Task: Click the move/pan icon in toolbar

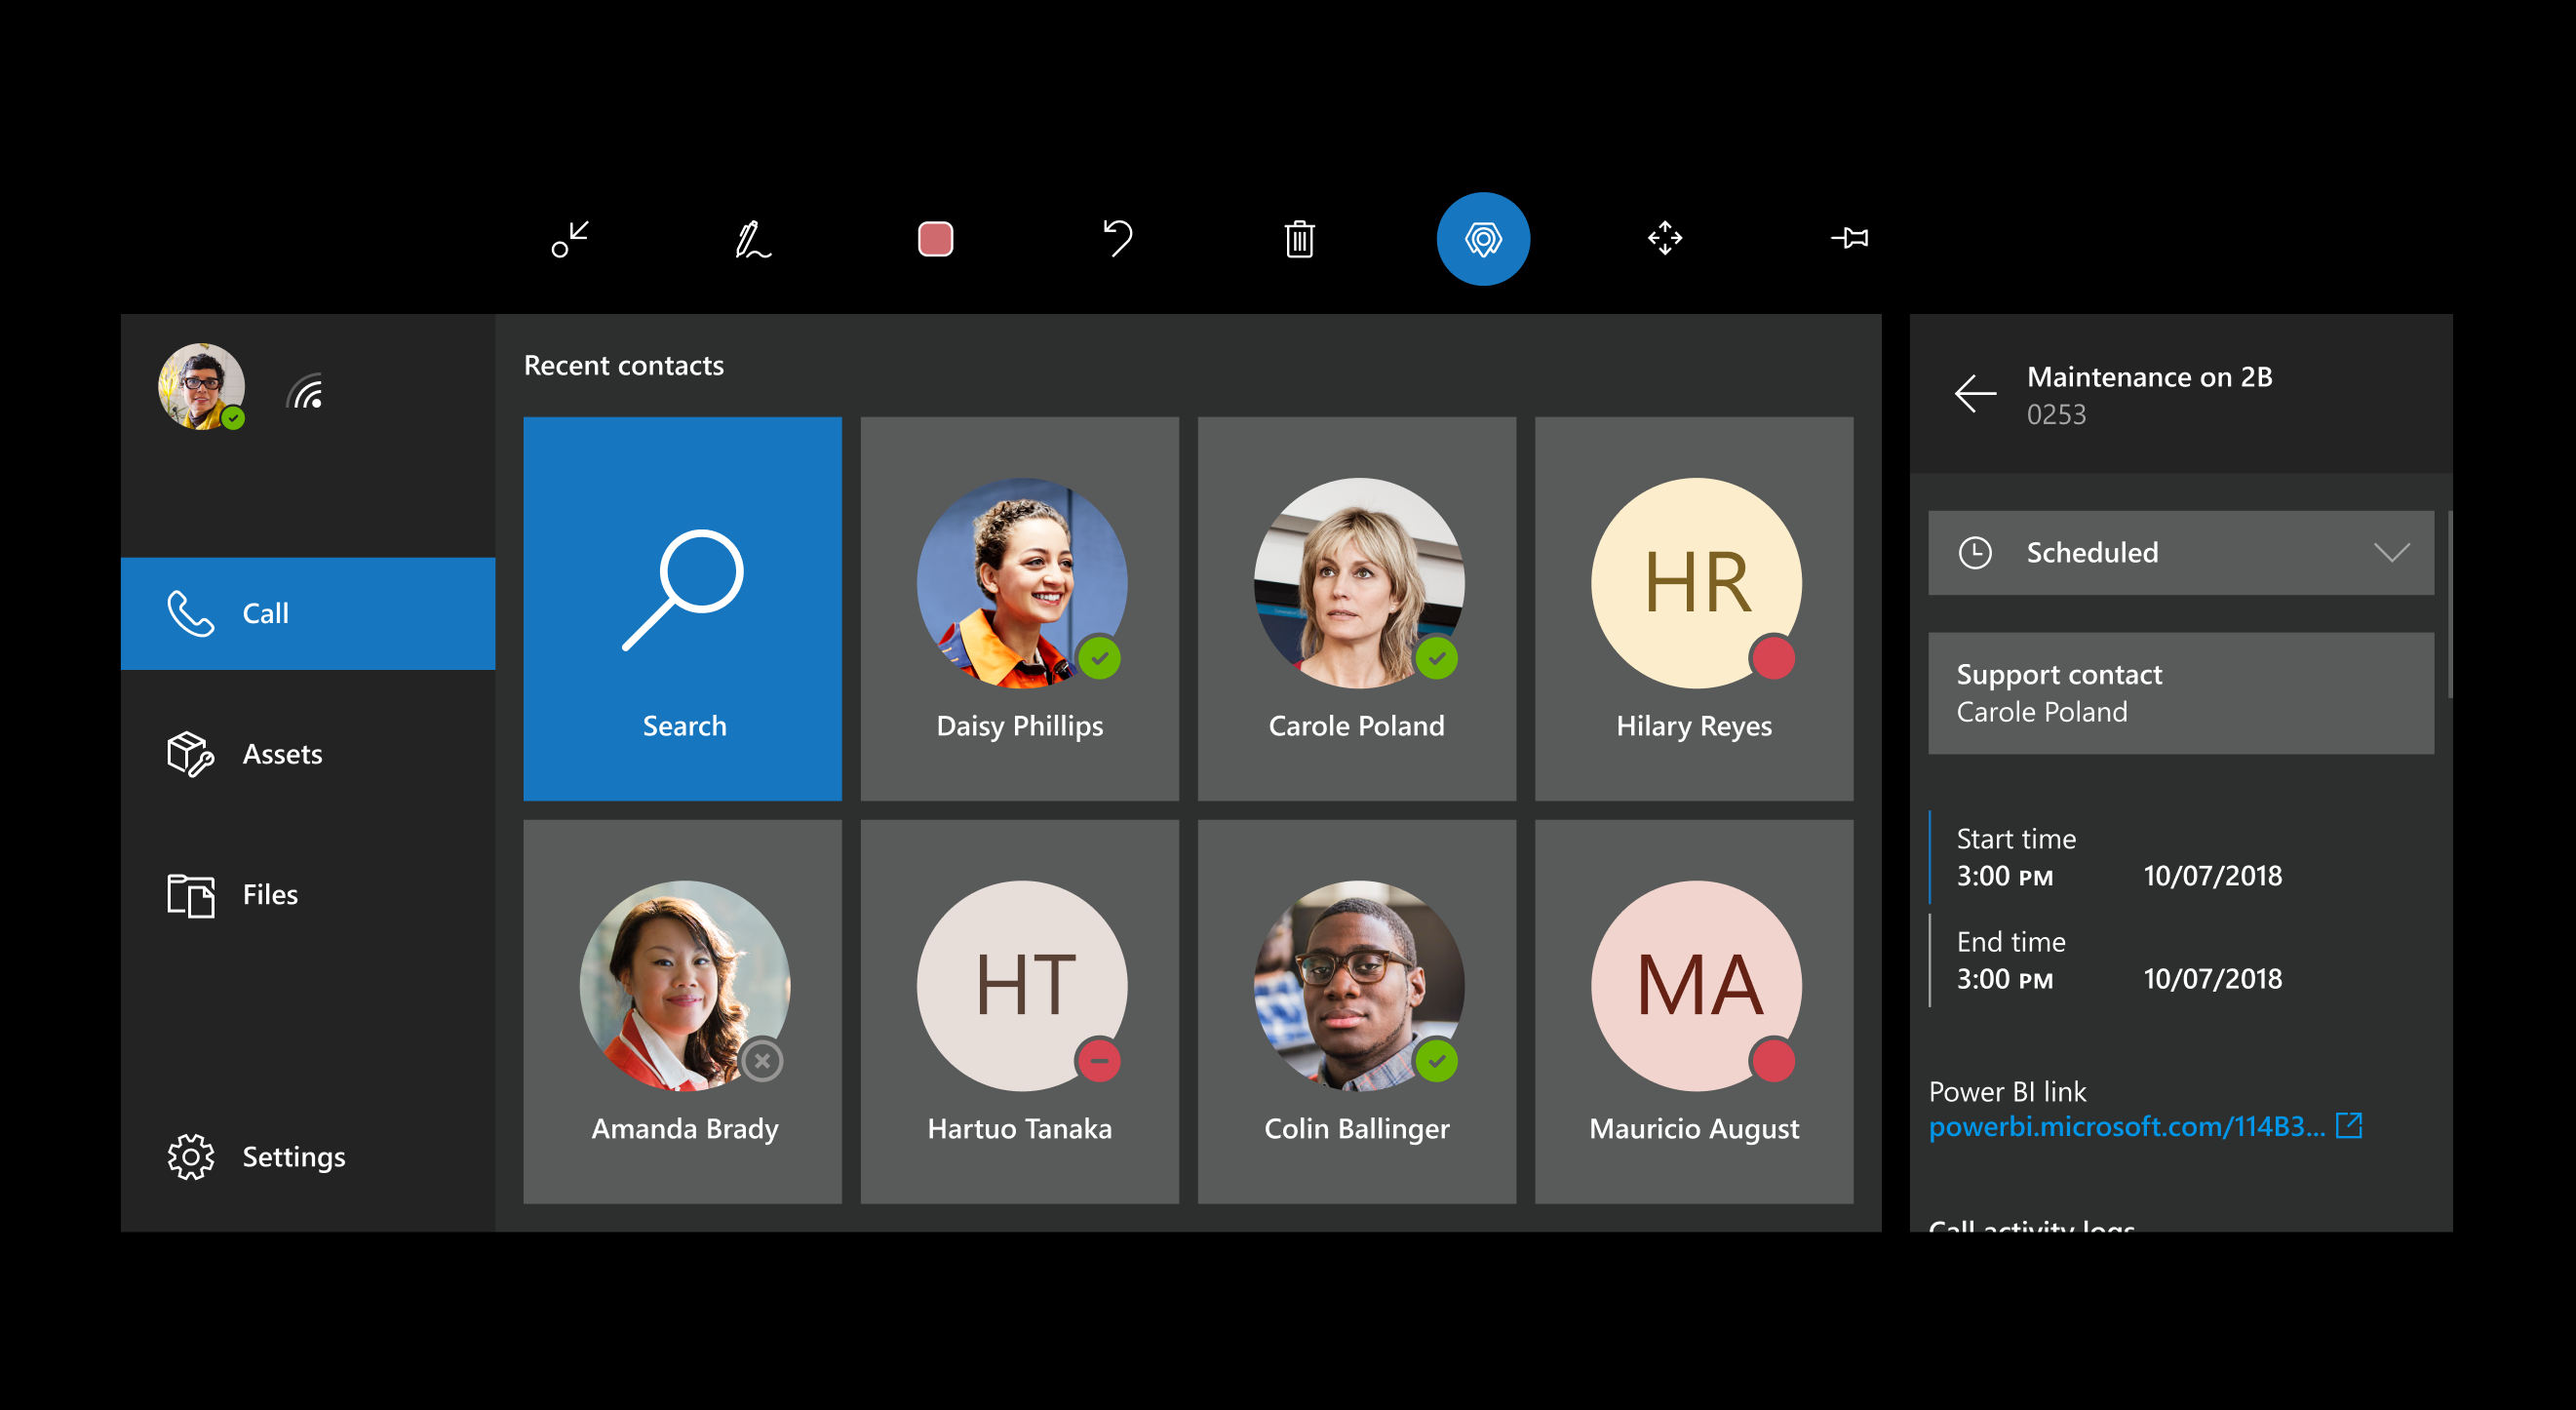Action: click(x=1663, y=240)
